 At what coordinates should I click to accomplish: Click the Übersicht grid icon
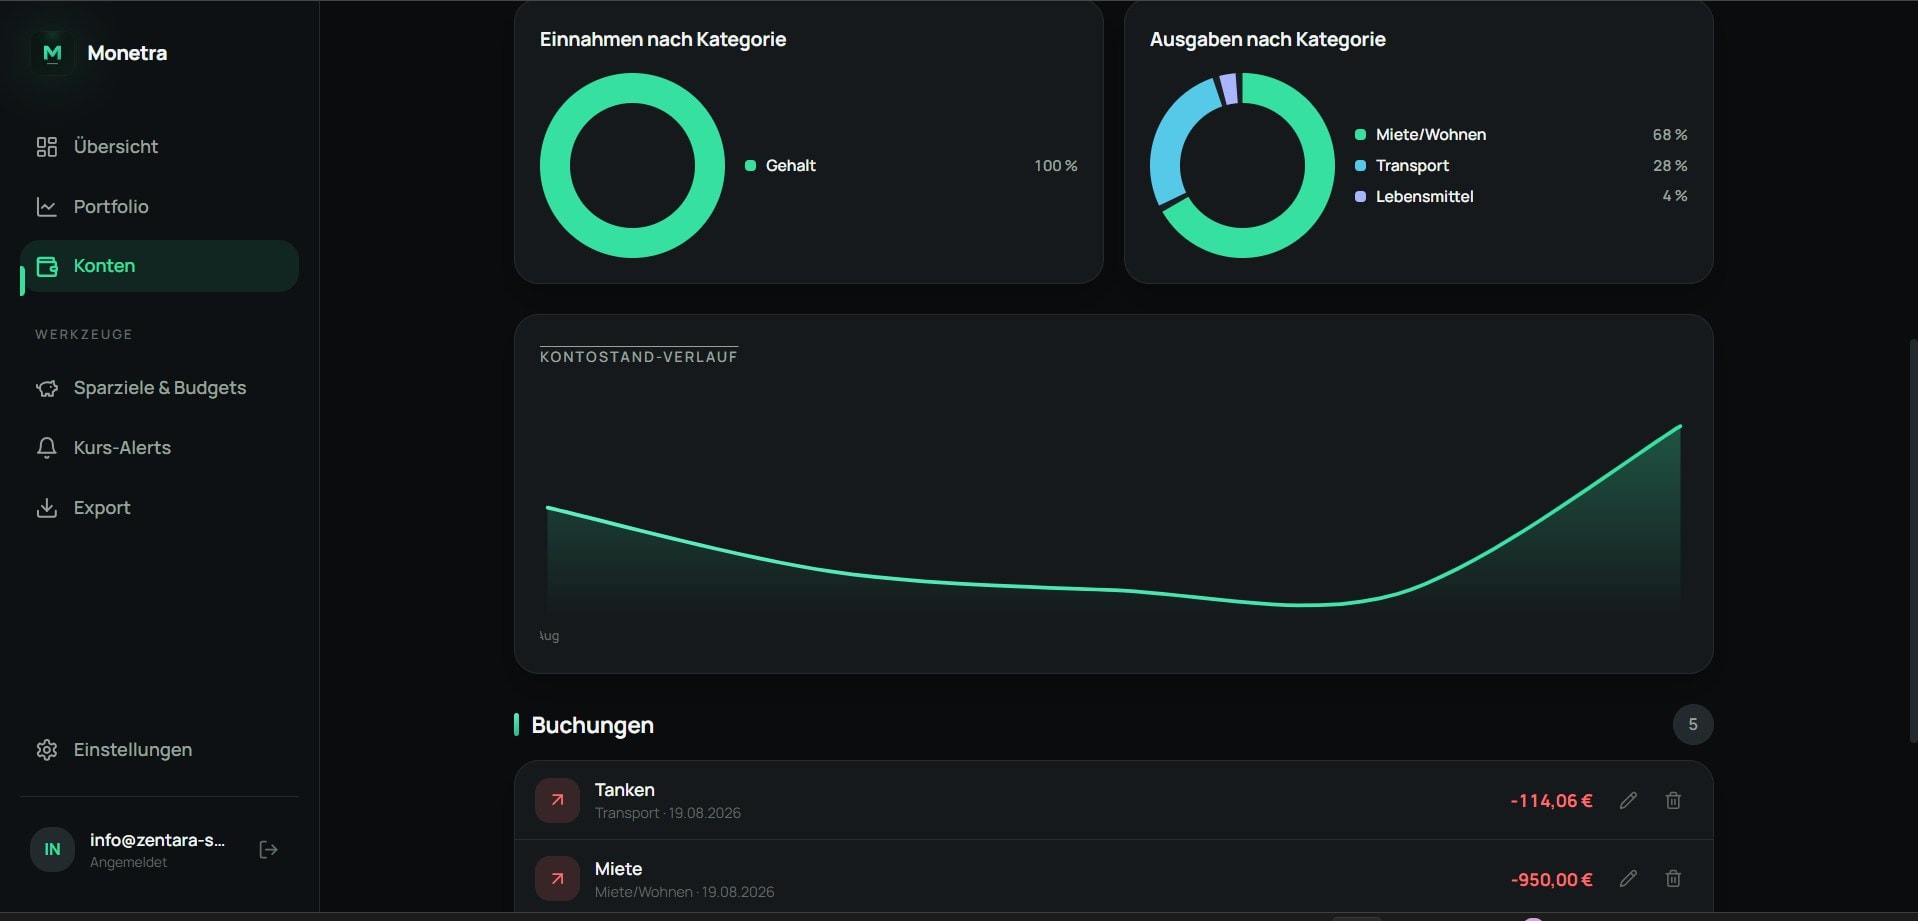click(47, 147)
